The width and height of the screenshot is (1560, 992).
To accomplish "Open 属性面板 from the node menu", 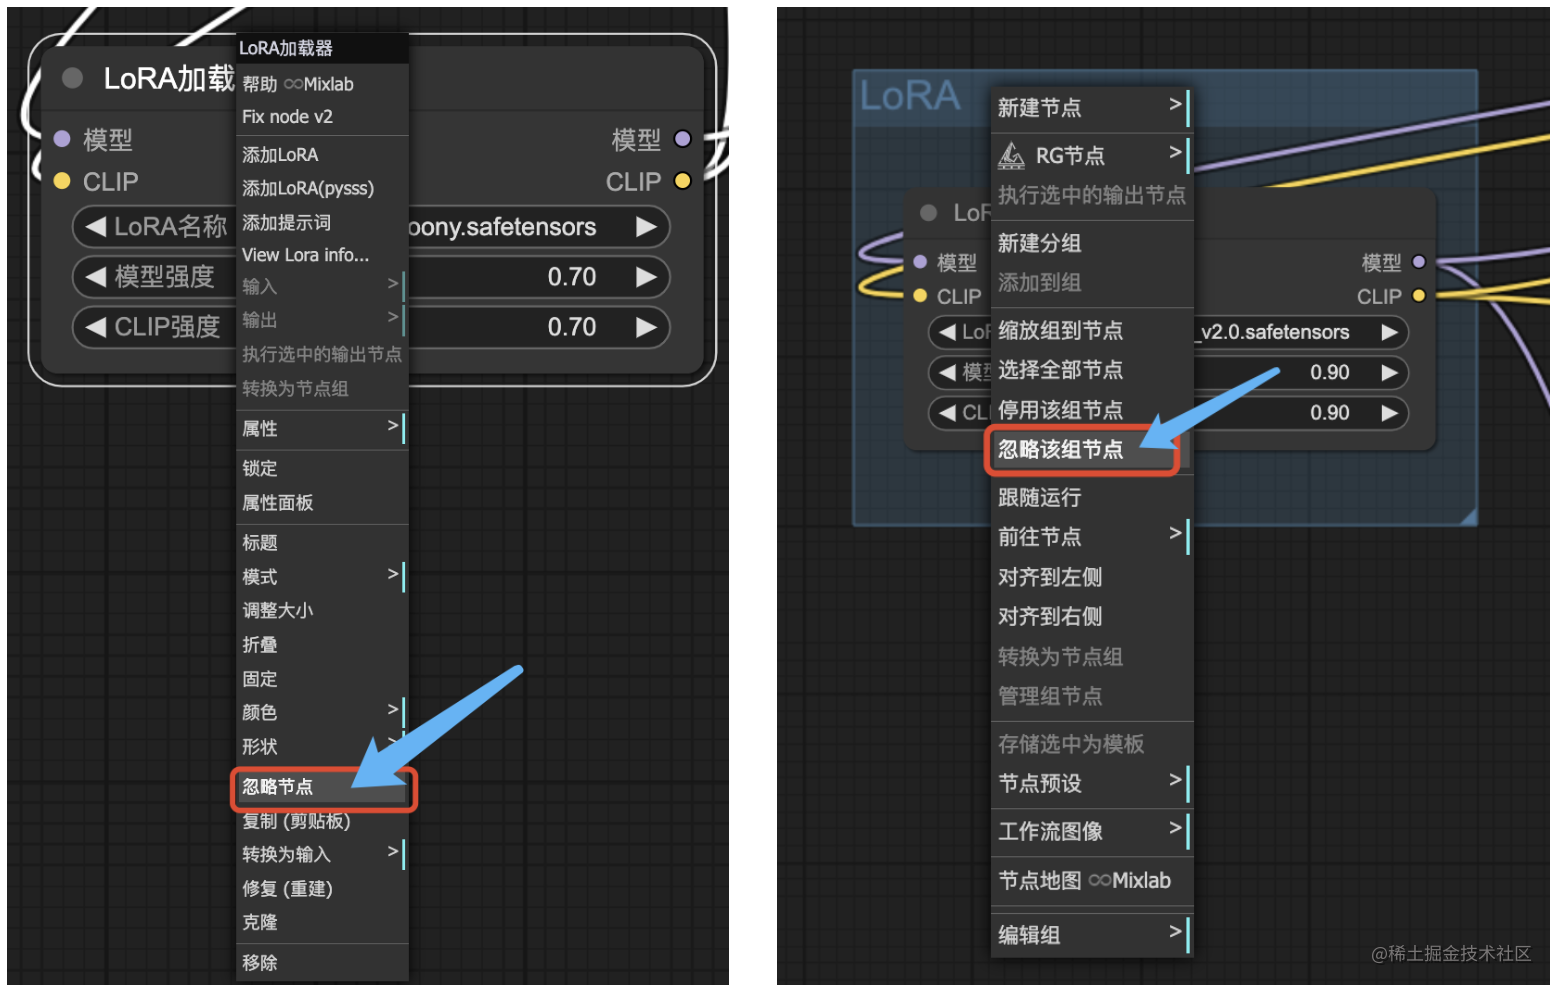I will click(322, 502).
